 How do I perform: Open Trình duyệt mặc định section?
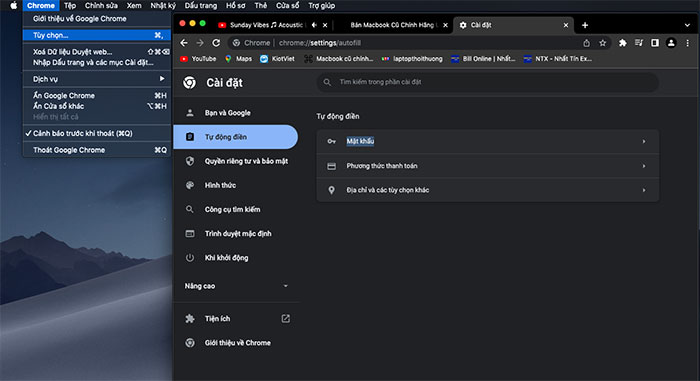pyautogui.click(x=236, y=233)
